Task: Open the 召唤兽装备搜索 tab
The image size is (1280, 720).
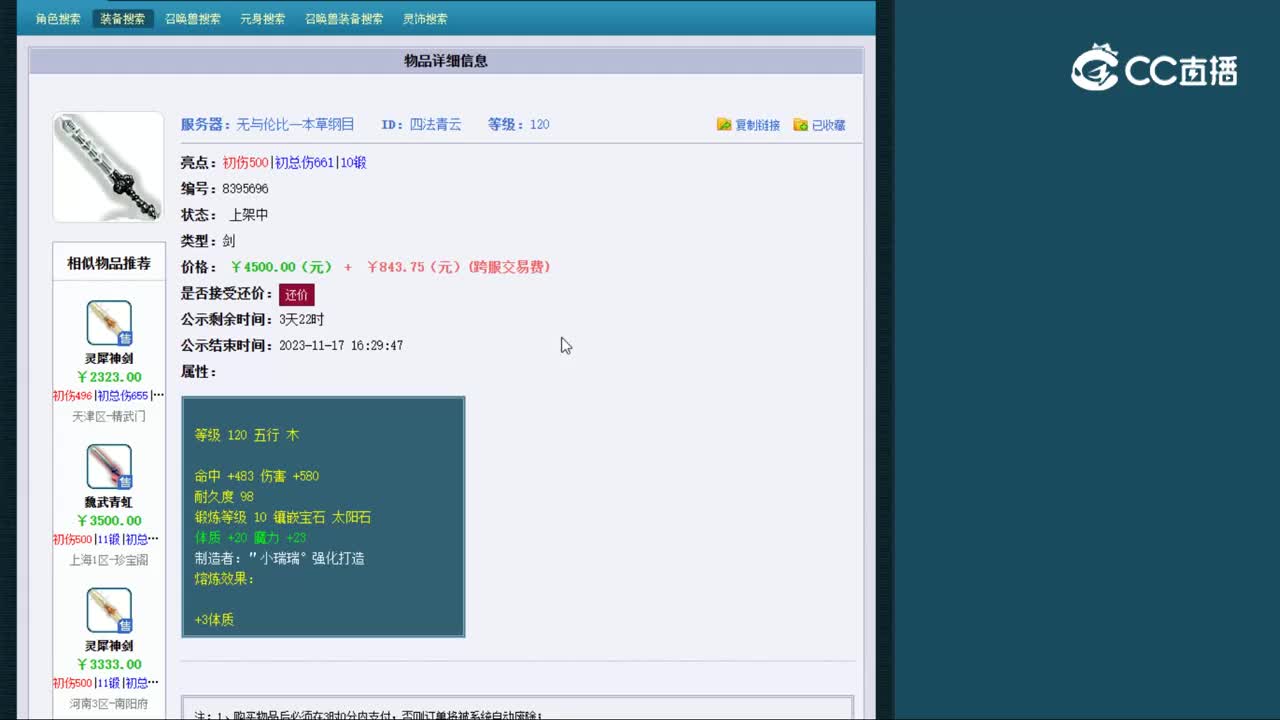Action: [344, 18]
